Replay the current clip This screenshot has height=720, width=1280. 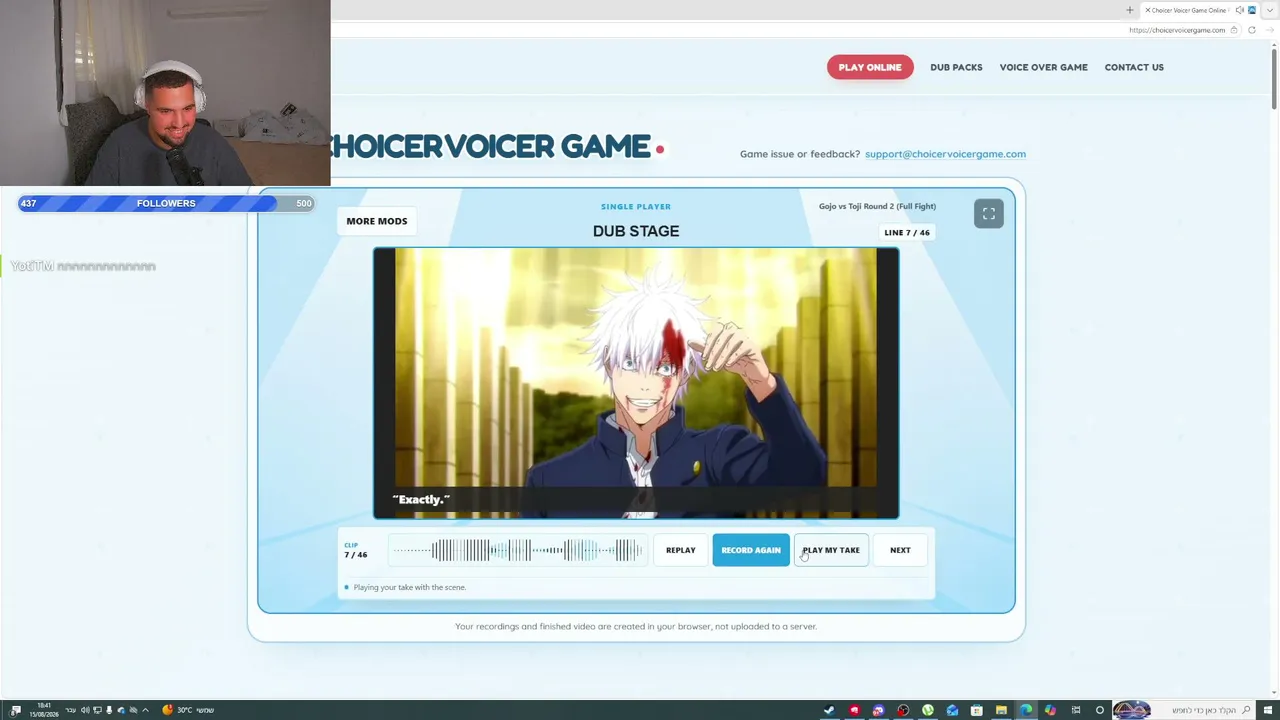pos(680,550)
